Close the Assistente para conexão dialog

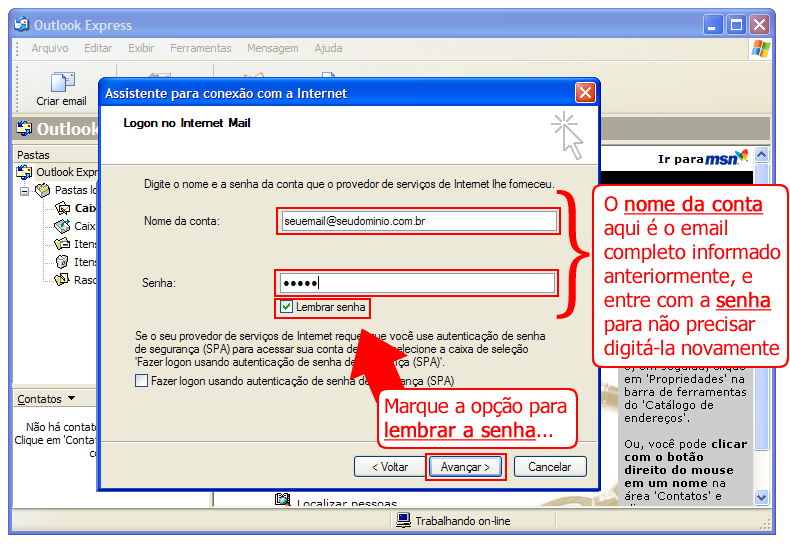coord(585,93)
